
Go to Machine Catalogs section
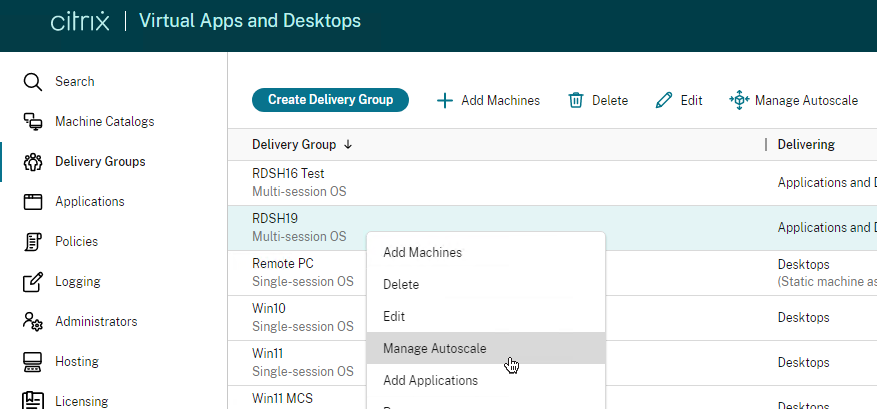105,121
